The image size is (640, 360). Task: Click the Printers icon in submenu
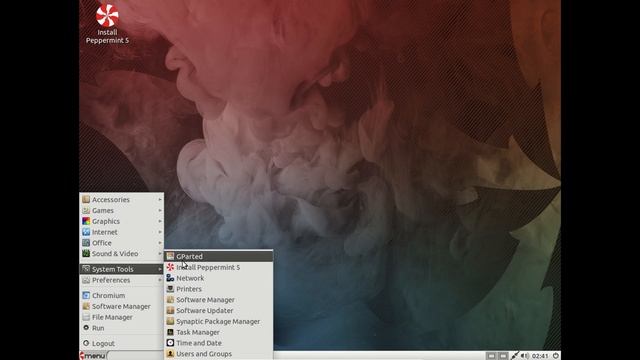(x=170, y=289)
